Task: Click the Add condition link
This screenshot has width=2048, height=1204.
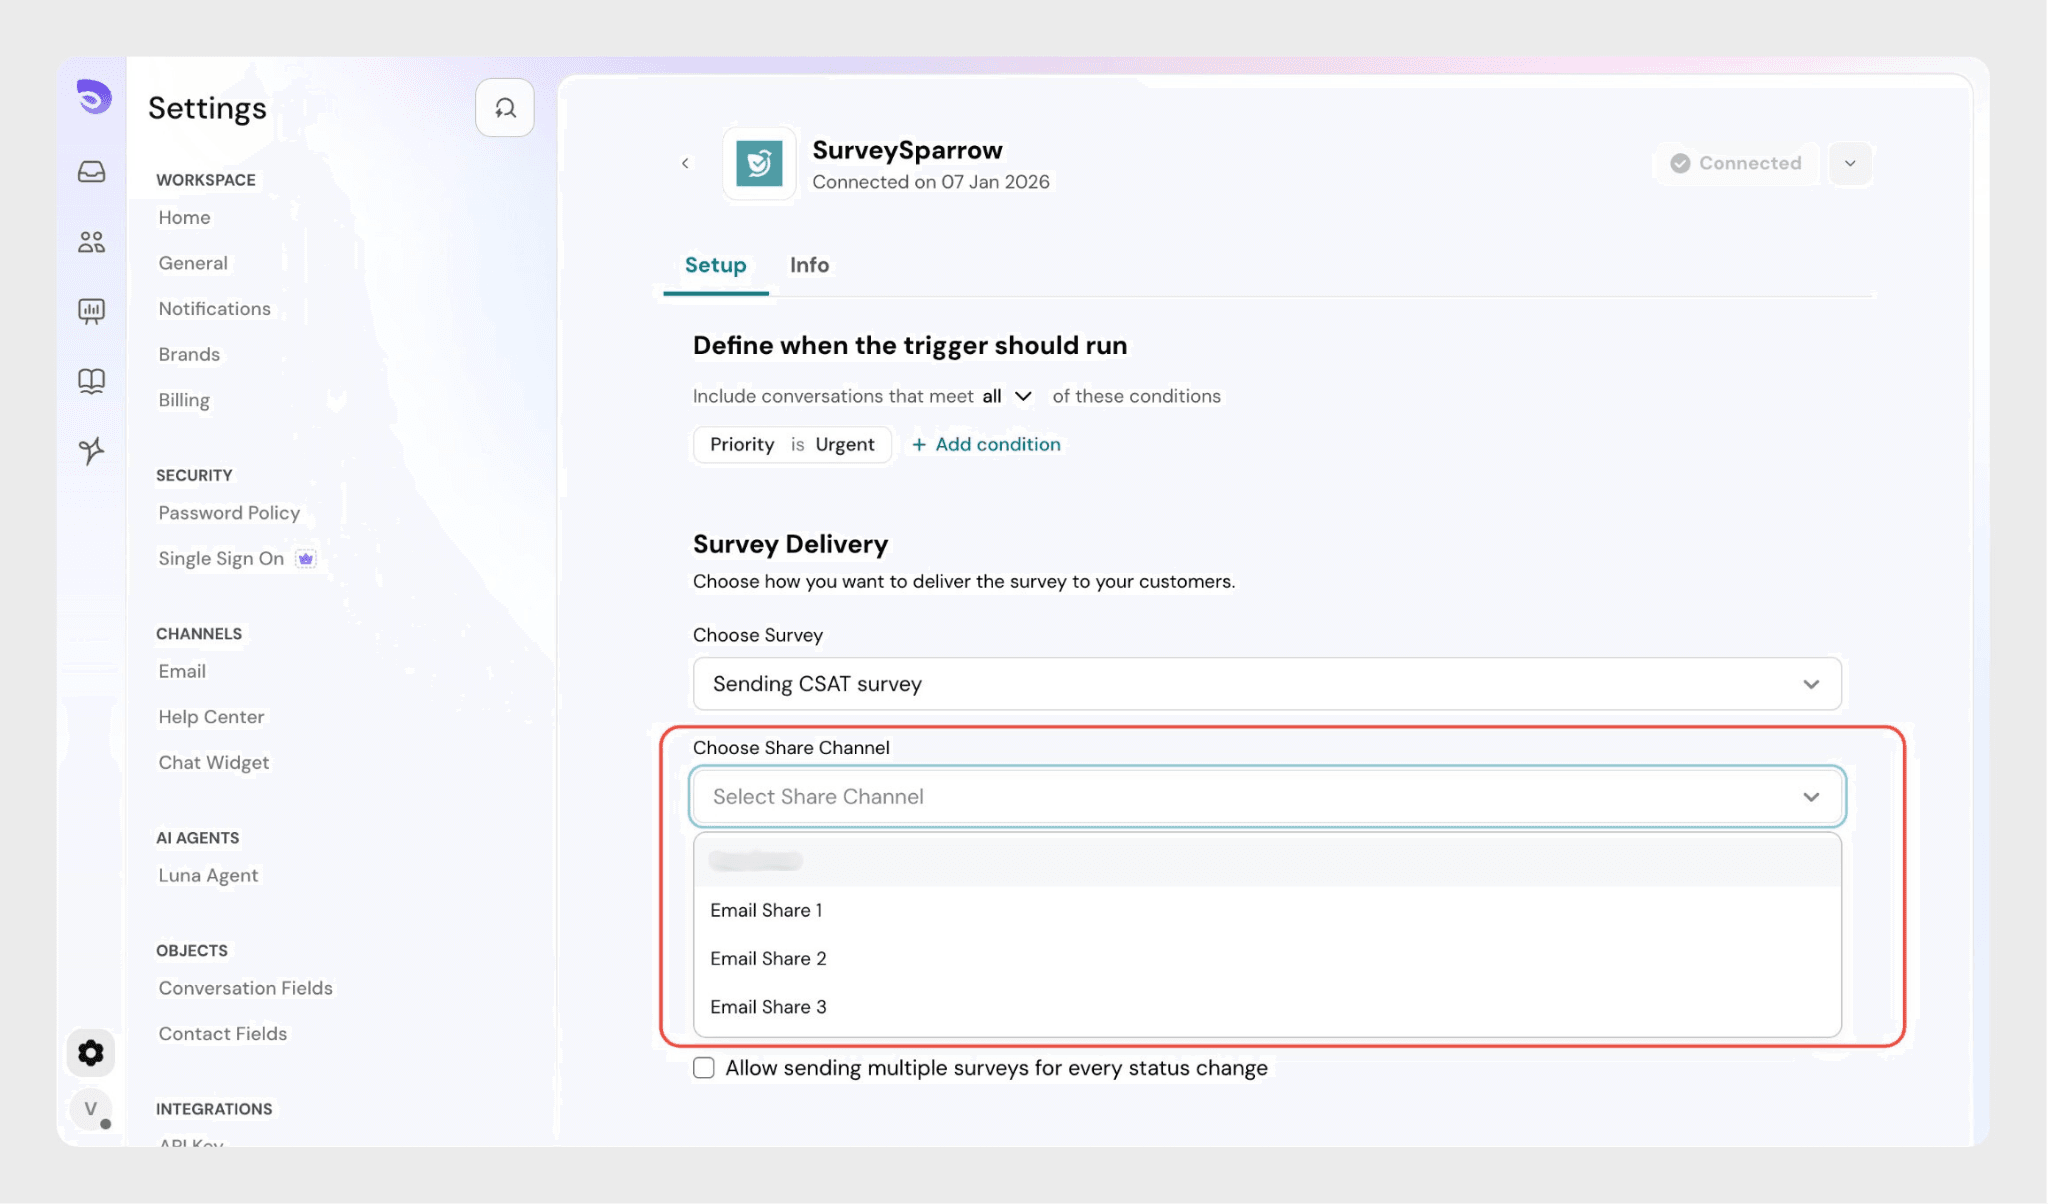Action: (986, 444)
